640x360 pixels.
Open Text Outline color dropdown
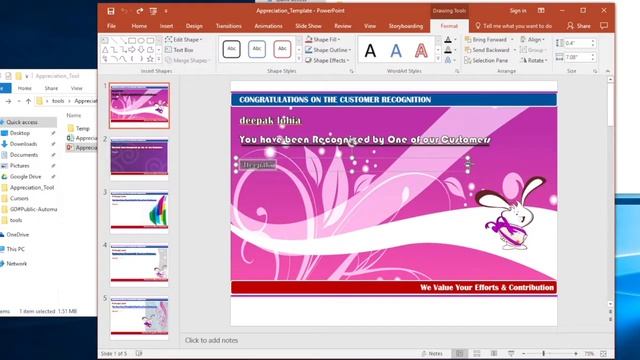click(456, 50)
